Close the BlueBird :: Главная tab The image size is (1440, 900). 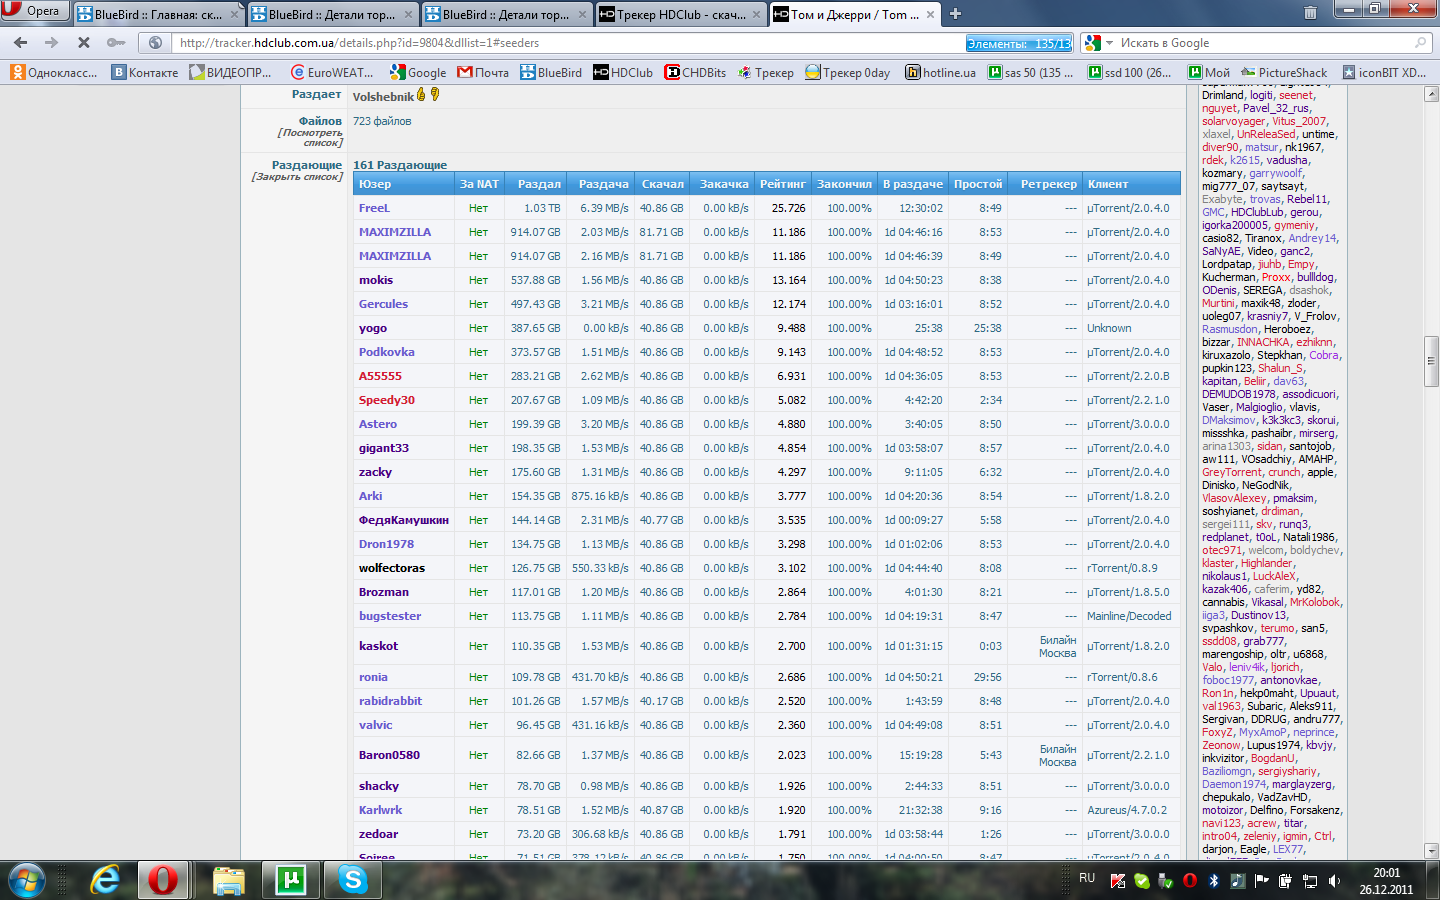tap(234, 14)
